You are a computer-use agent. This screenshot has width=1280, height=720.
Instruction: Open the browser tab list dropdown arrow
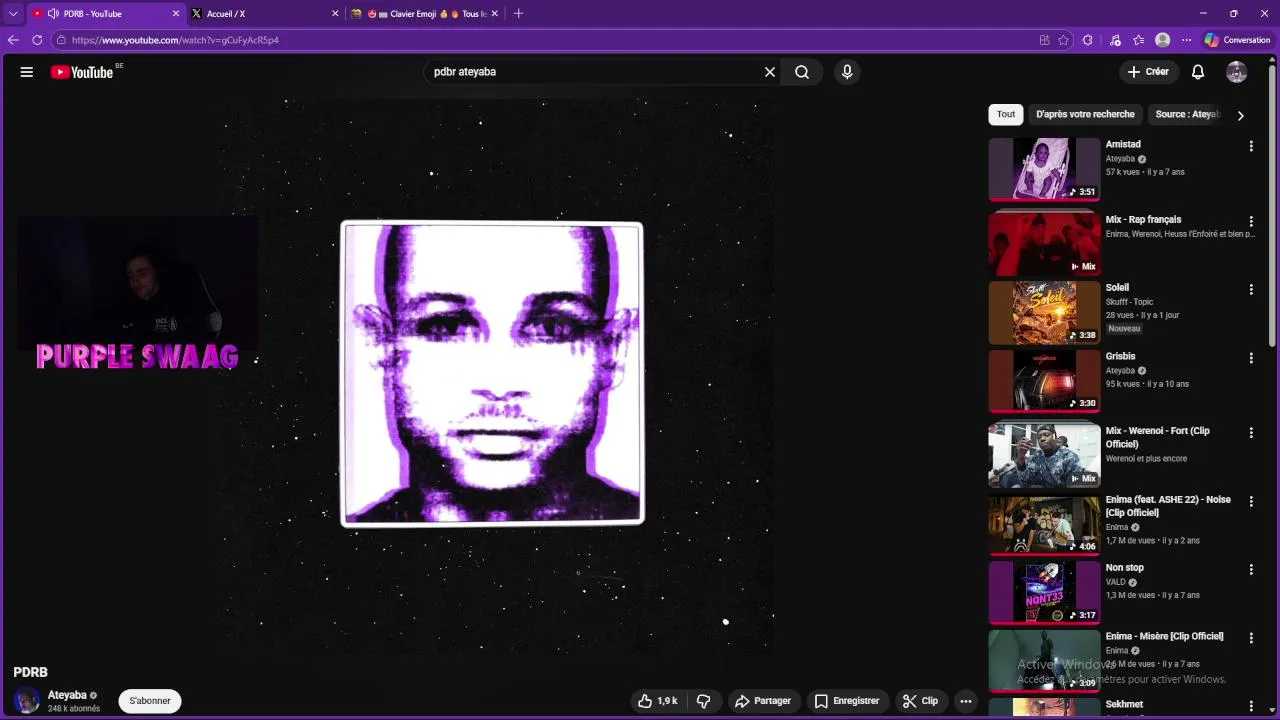(13, 14)
